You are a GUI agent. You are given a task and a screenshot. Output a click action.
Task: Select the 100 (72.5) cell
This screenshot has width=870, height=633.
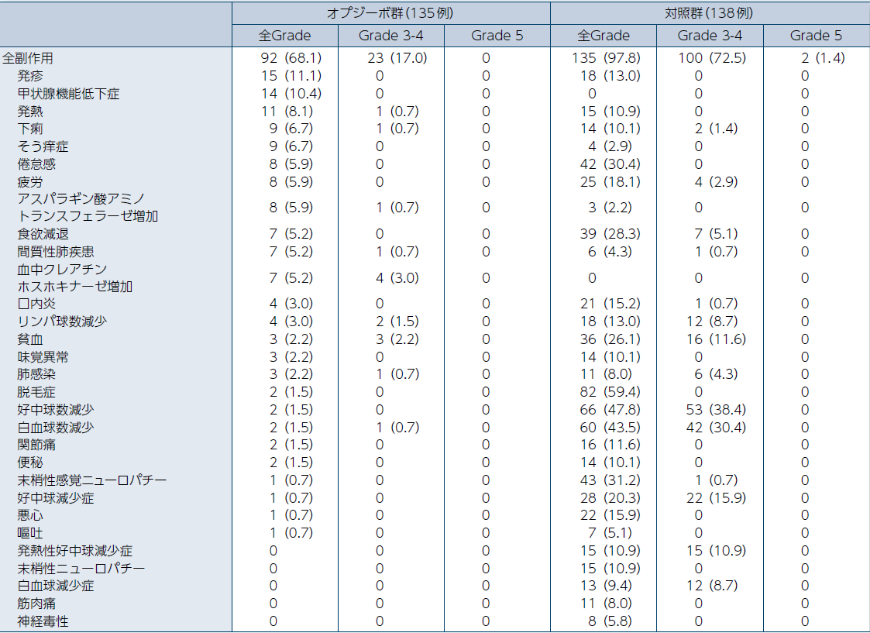[711, 58]
